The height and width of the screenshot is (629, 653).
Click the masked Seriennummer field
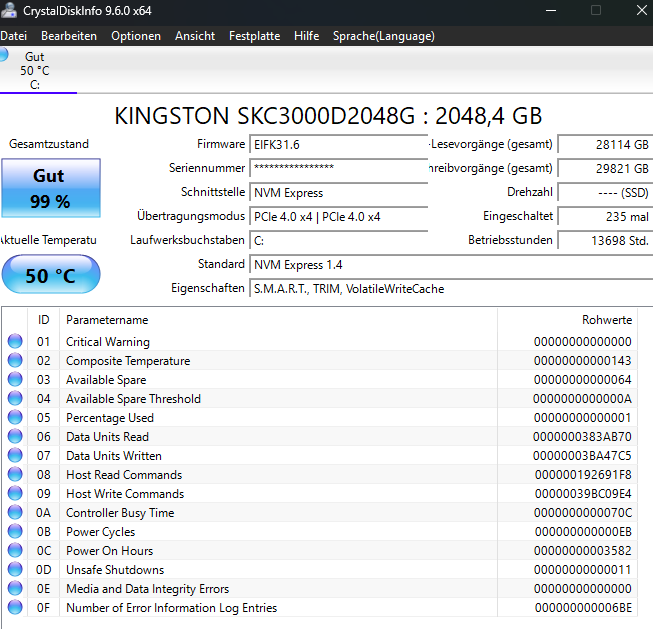coord(339,168)
